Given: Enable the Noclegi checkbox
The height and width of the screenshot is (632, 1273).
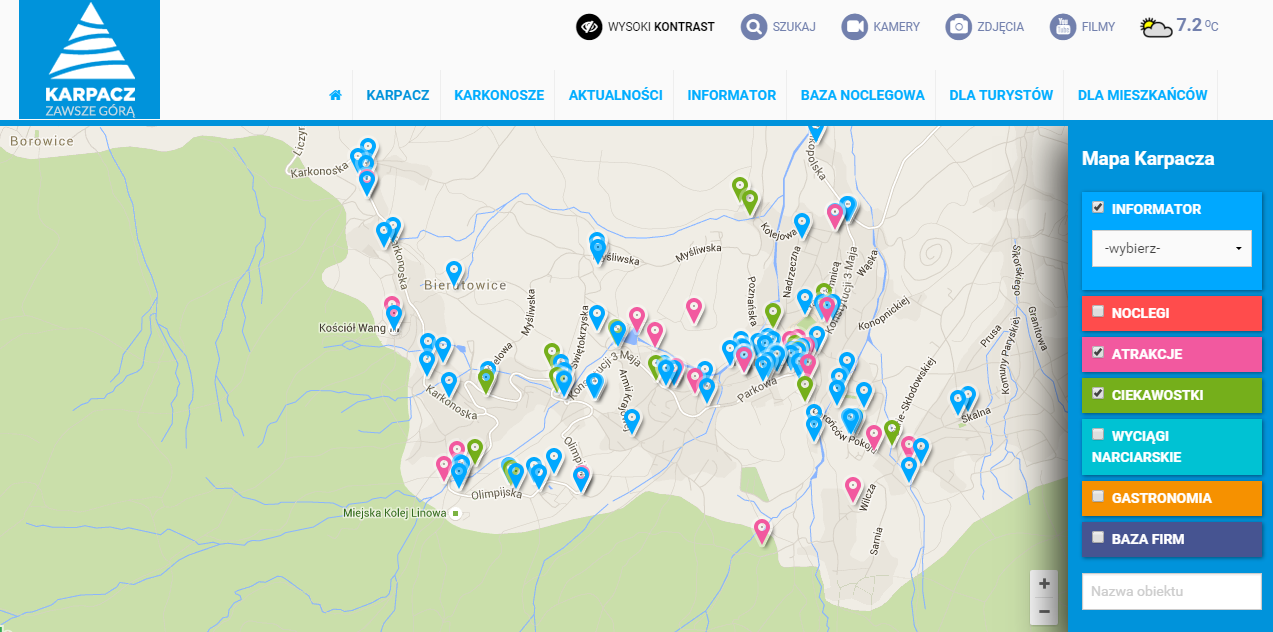Looking at the screenshot, I should click(1098, 311).
